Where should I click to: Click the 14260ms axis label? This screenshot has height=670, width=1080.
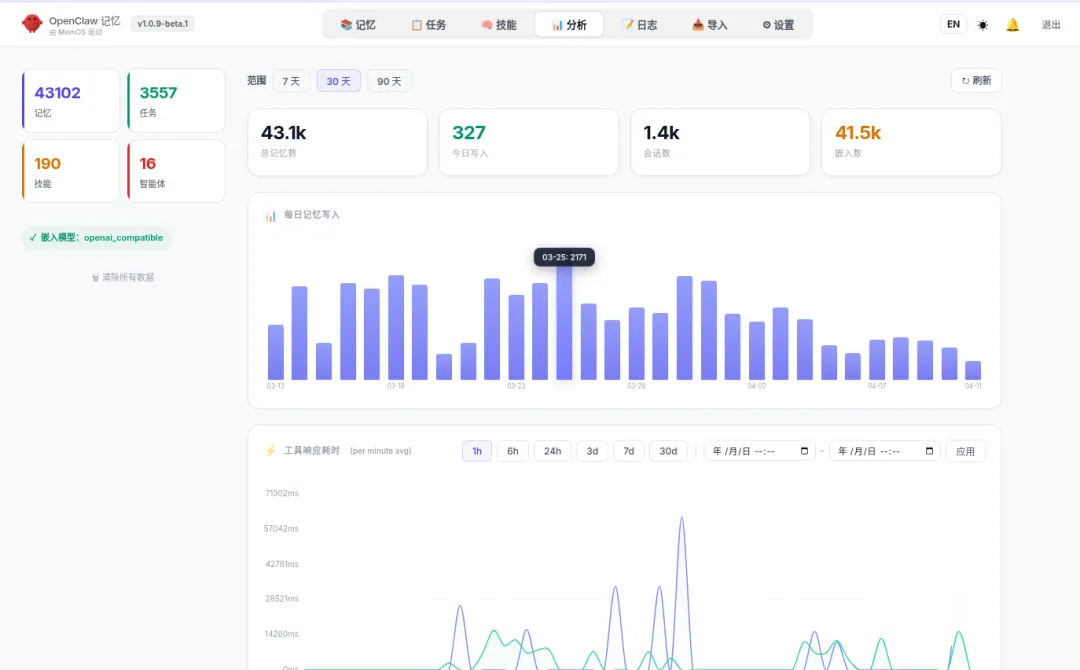pos(281,634)
